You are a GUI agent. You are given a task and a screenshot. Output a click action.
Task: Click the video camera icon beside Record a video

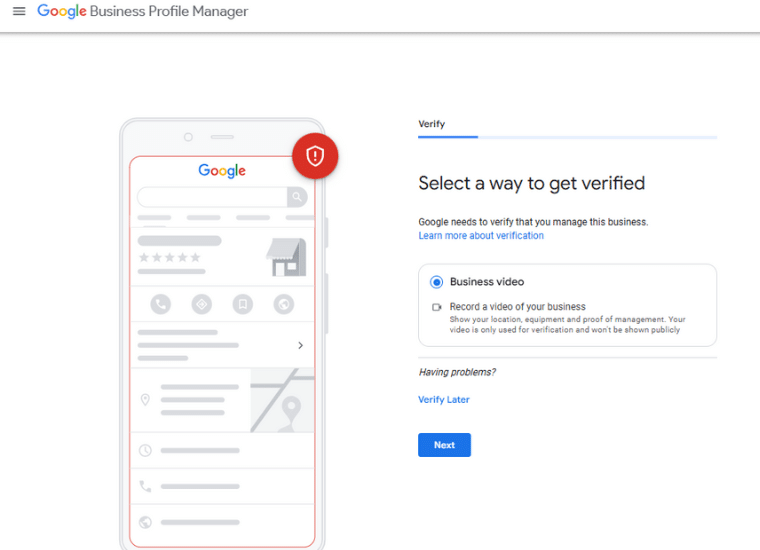point(437,307)
